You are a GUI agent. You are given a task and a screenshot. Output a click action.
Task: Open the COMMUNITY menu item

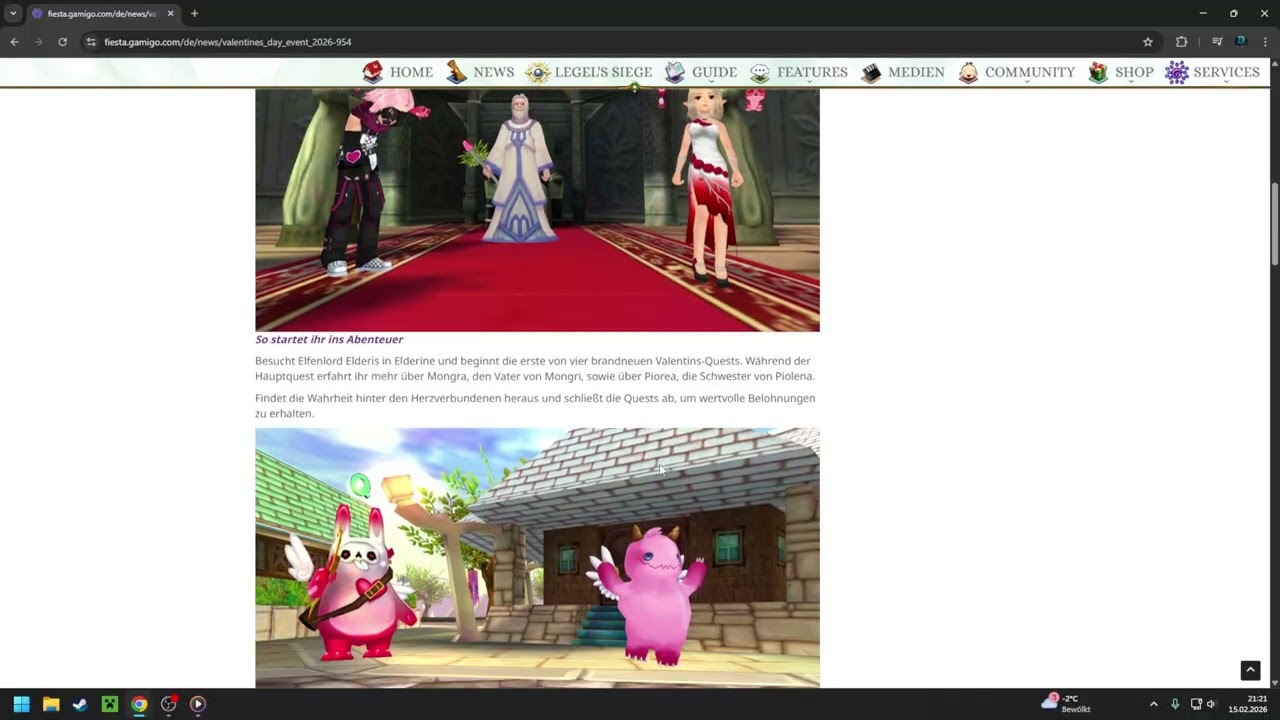click(1030, 72)
